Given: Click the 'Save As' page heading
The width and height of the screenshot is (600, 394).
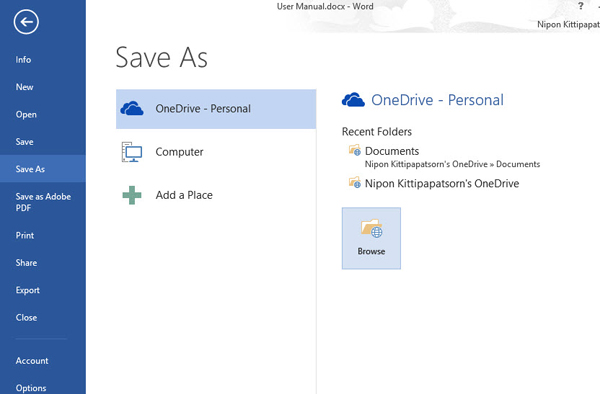Looking at the screenshot, I should (x=161, y=57).
